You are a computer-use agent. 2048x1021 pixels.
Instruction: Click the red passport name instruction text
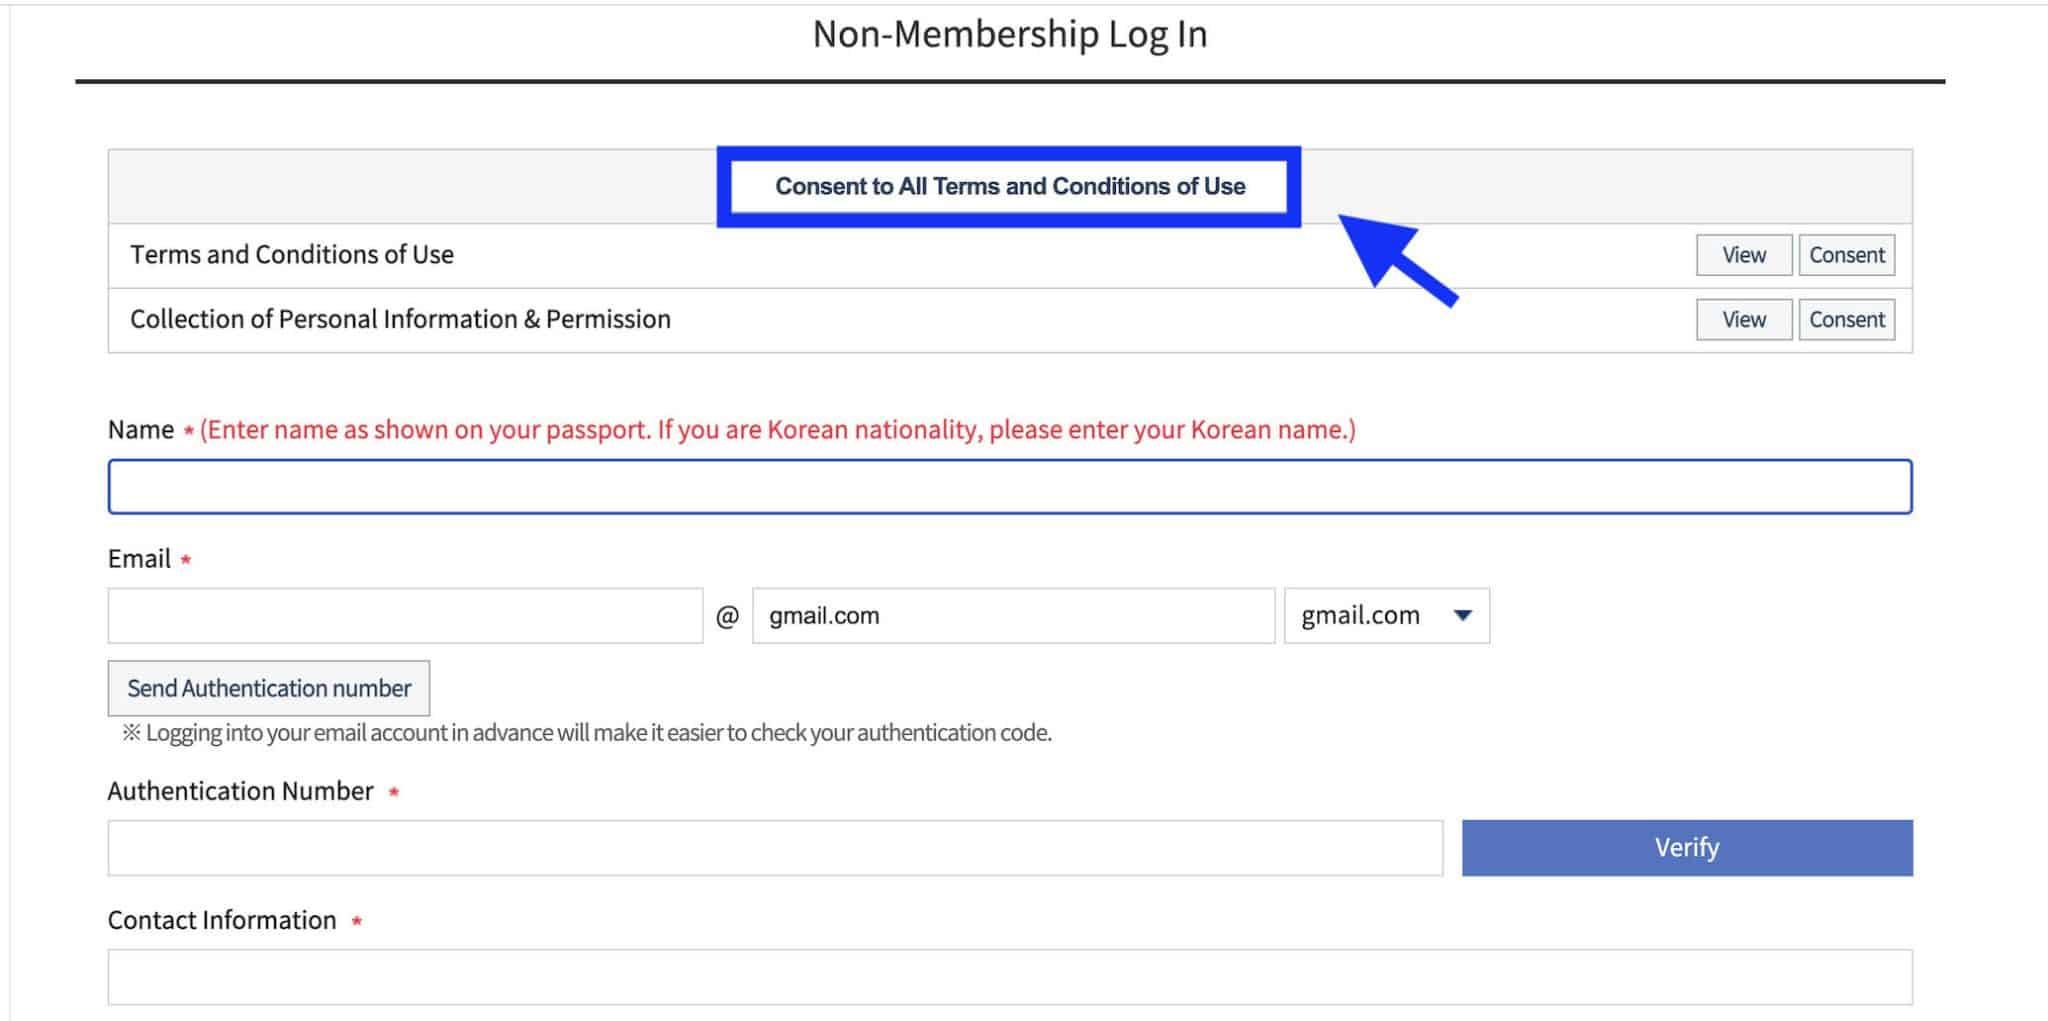tap(777, 430)
